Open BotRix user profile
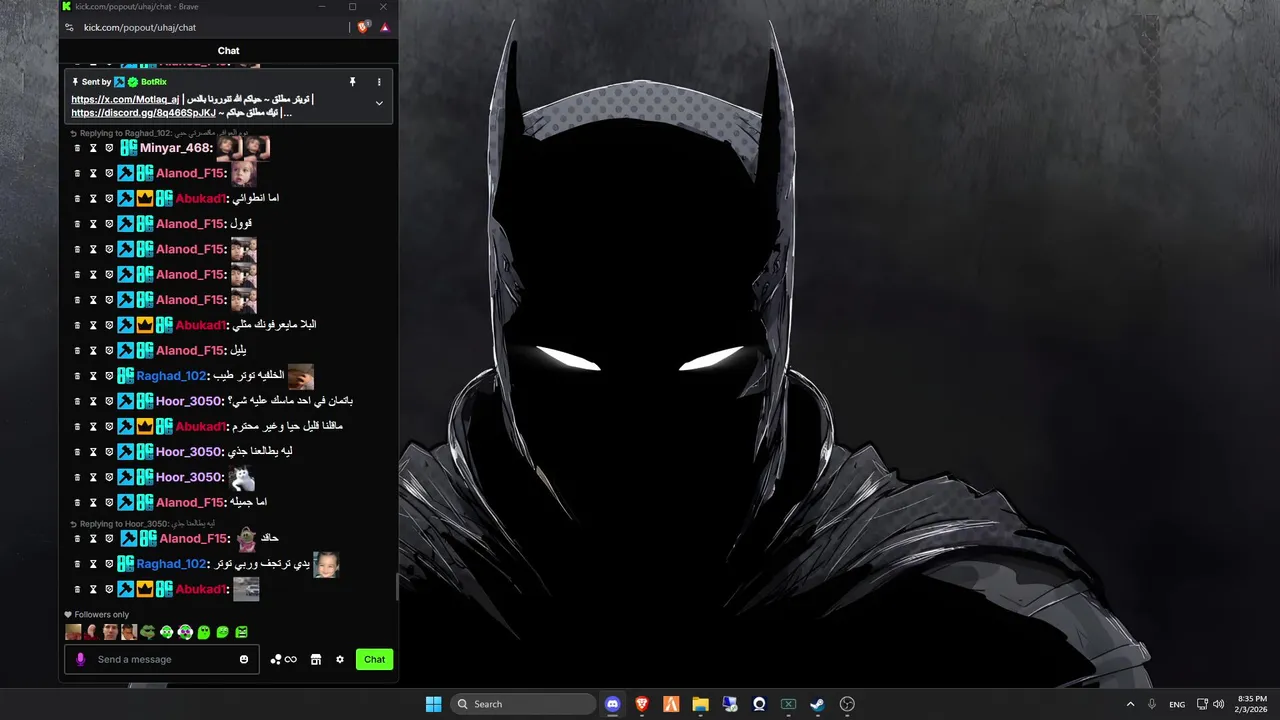Image resolution: width=1280 pixels, height=720 pixels. click(154, 82)
